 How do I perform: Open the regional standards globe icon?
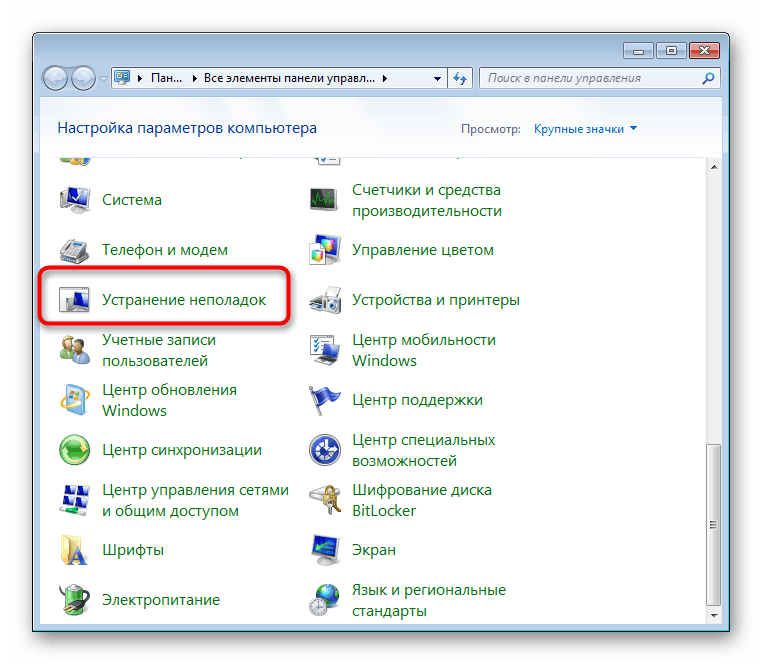pyautogui.click(x=325, y=600)
